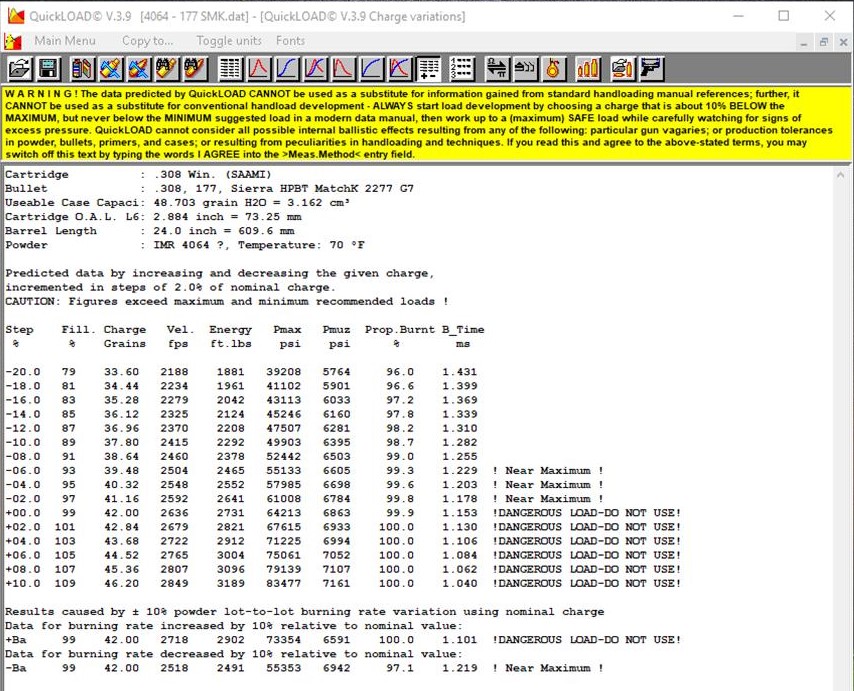Click the three cartridges bar icon

click(x=588, y=69)
